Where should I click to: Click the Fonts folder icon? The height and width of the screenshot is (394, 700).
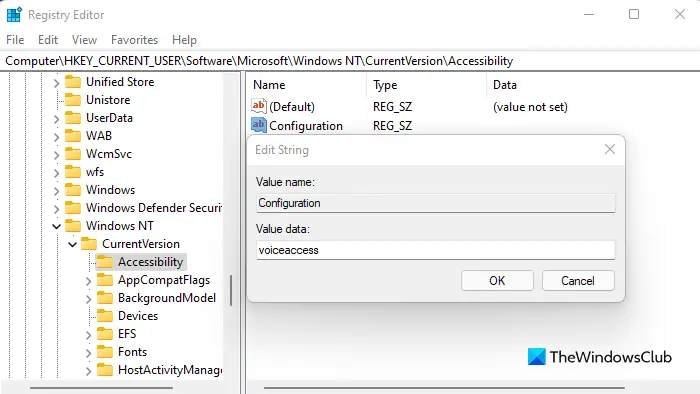(x=105, y=352)
